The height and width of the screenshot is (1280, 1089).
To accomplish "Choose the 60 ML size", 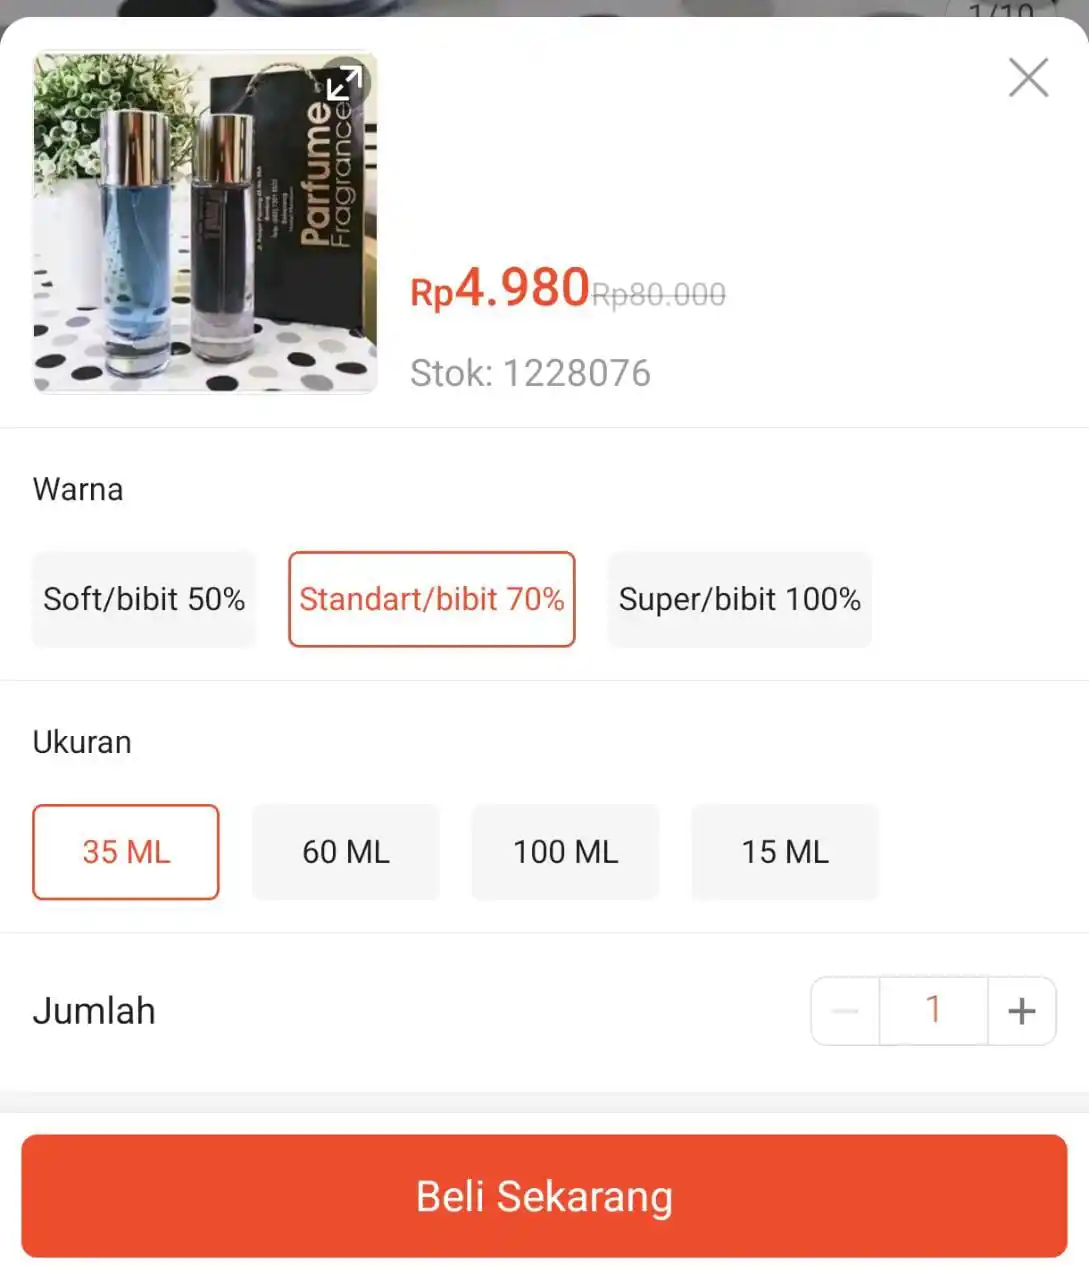I will click(346, 852).
